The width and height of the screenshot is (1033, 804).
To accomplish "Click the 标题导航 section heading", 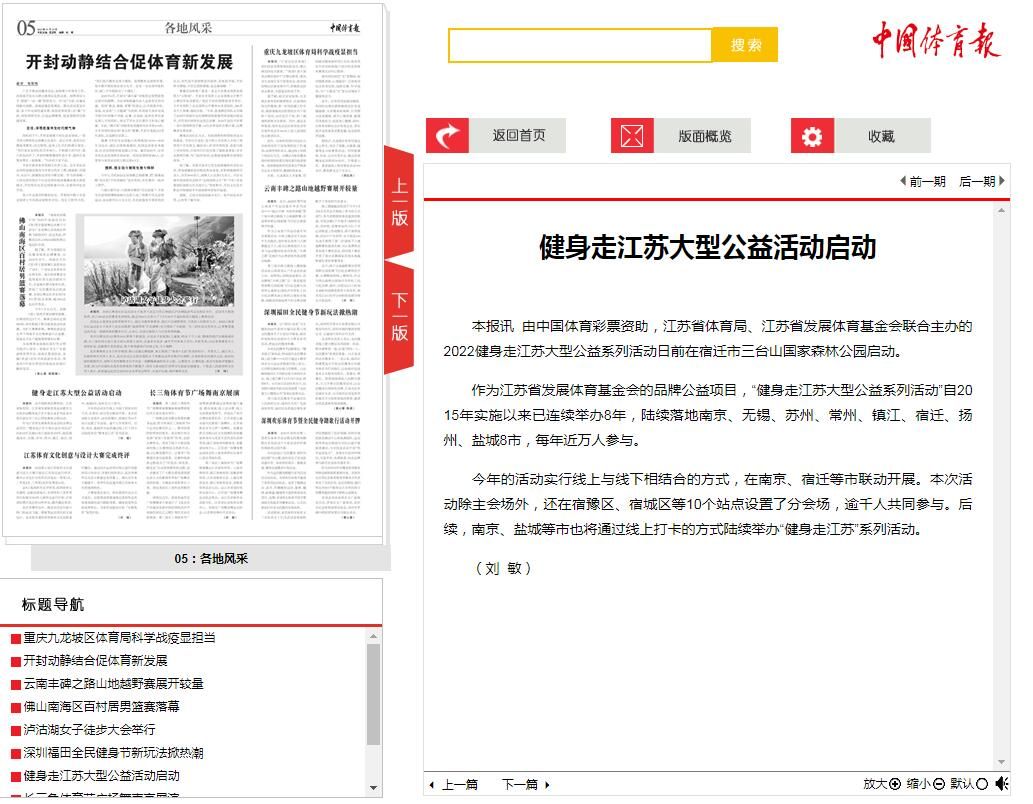I will click(53, 604).
